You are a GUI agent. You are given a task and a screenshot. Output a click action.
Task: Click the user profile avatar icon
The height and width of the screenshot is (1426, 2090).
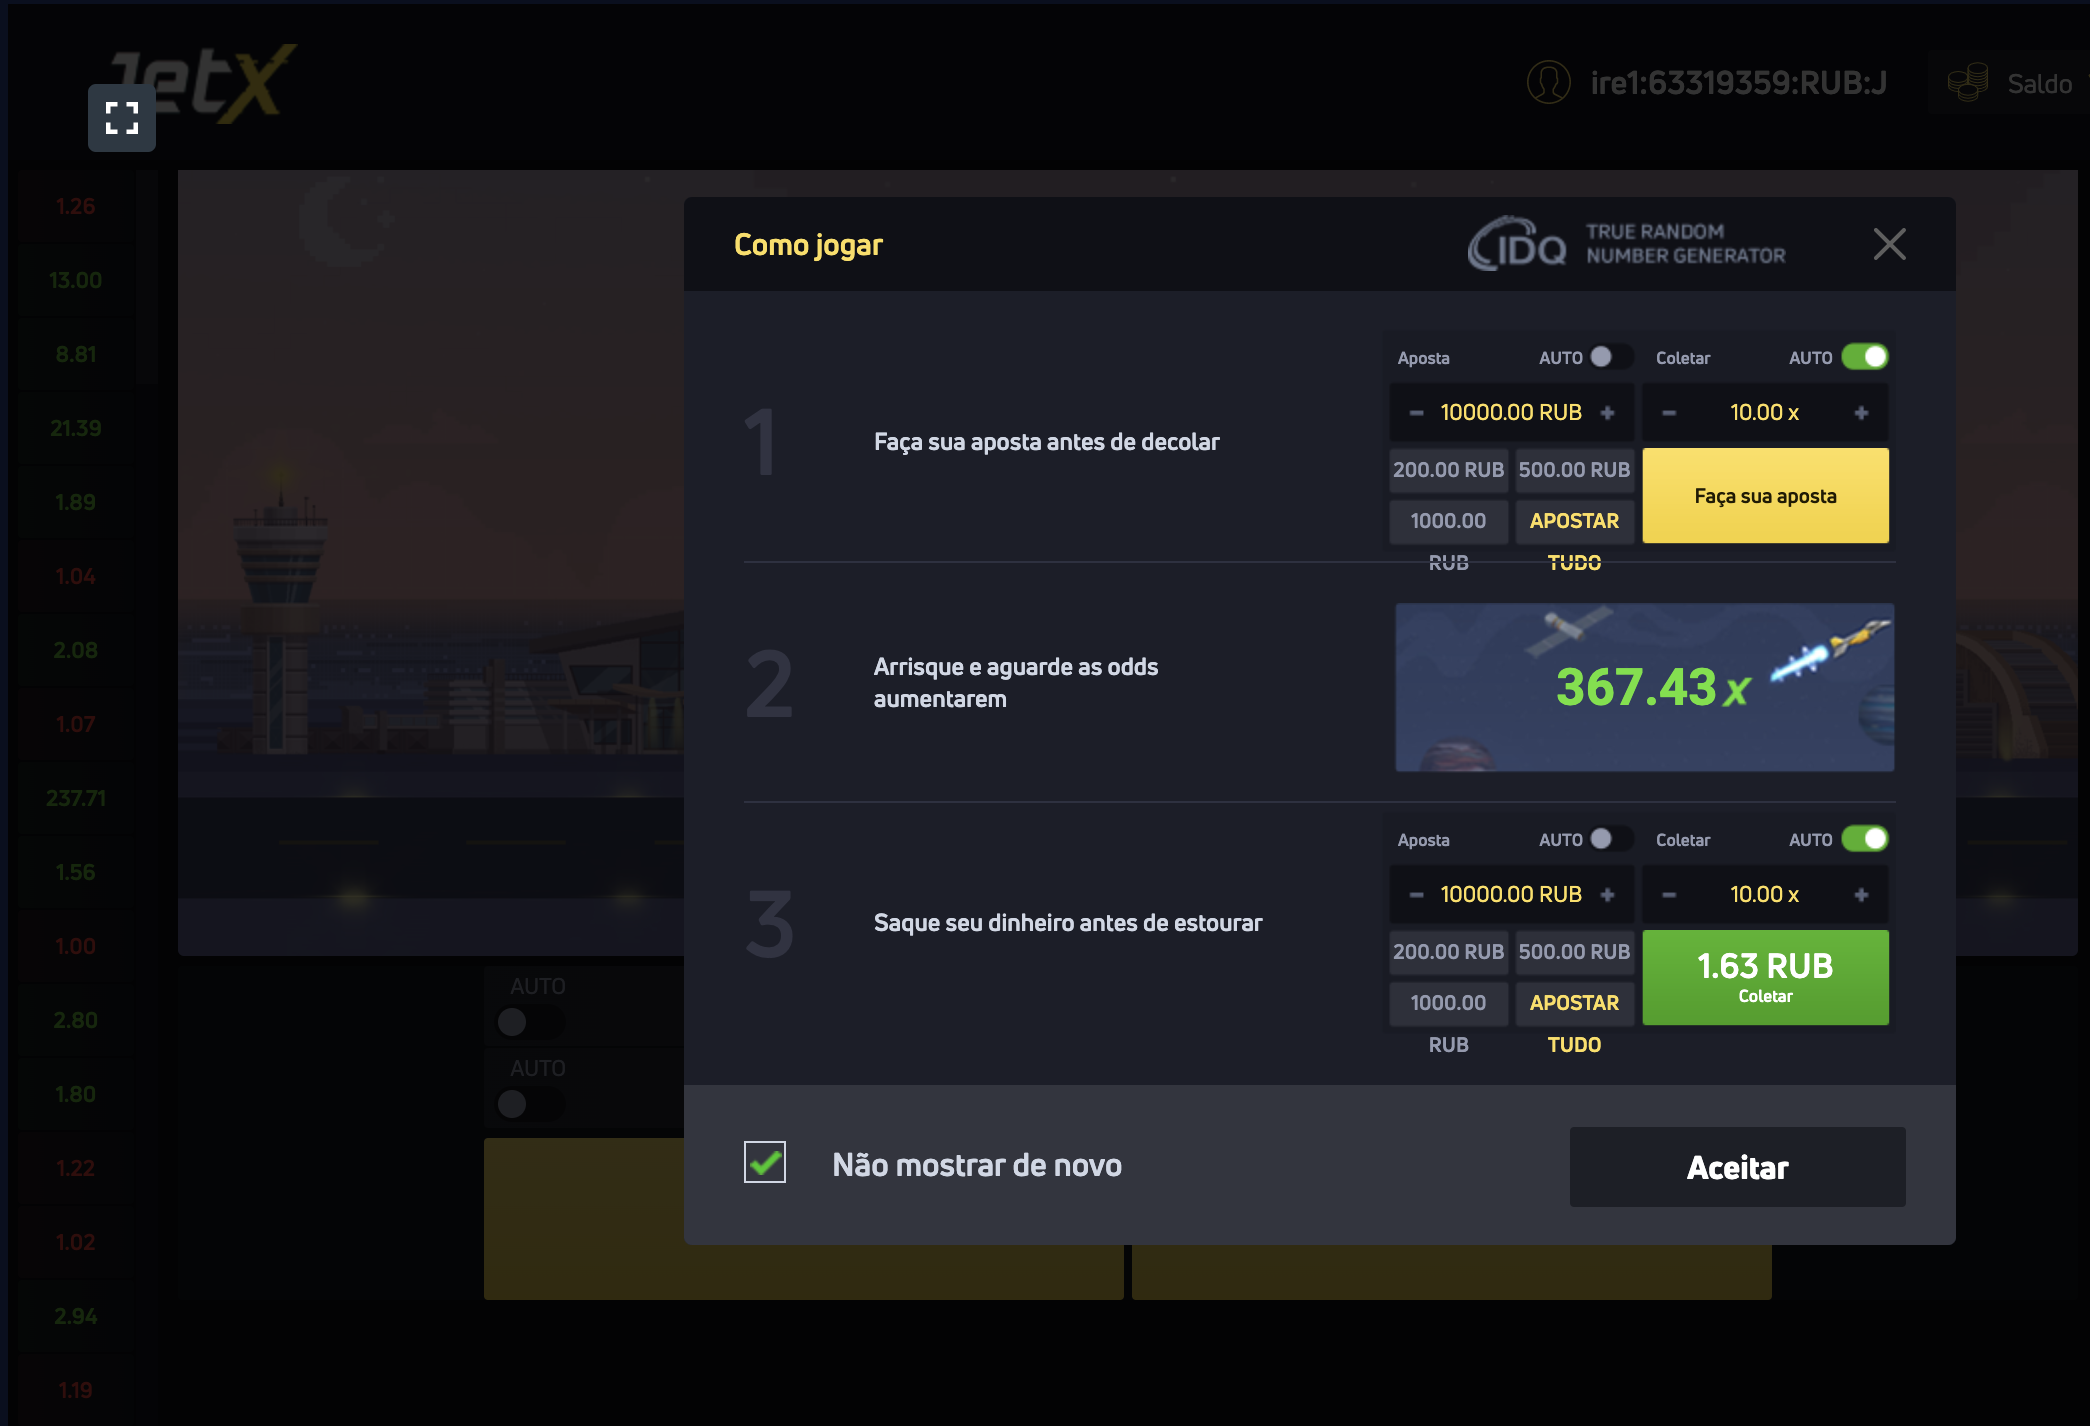coord(1548,82)
